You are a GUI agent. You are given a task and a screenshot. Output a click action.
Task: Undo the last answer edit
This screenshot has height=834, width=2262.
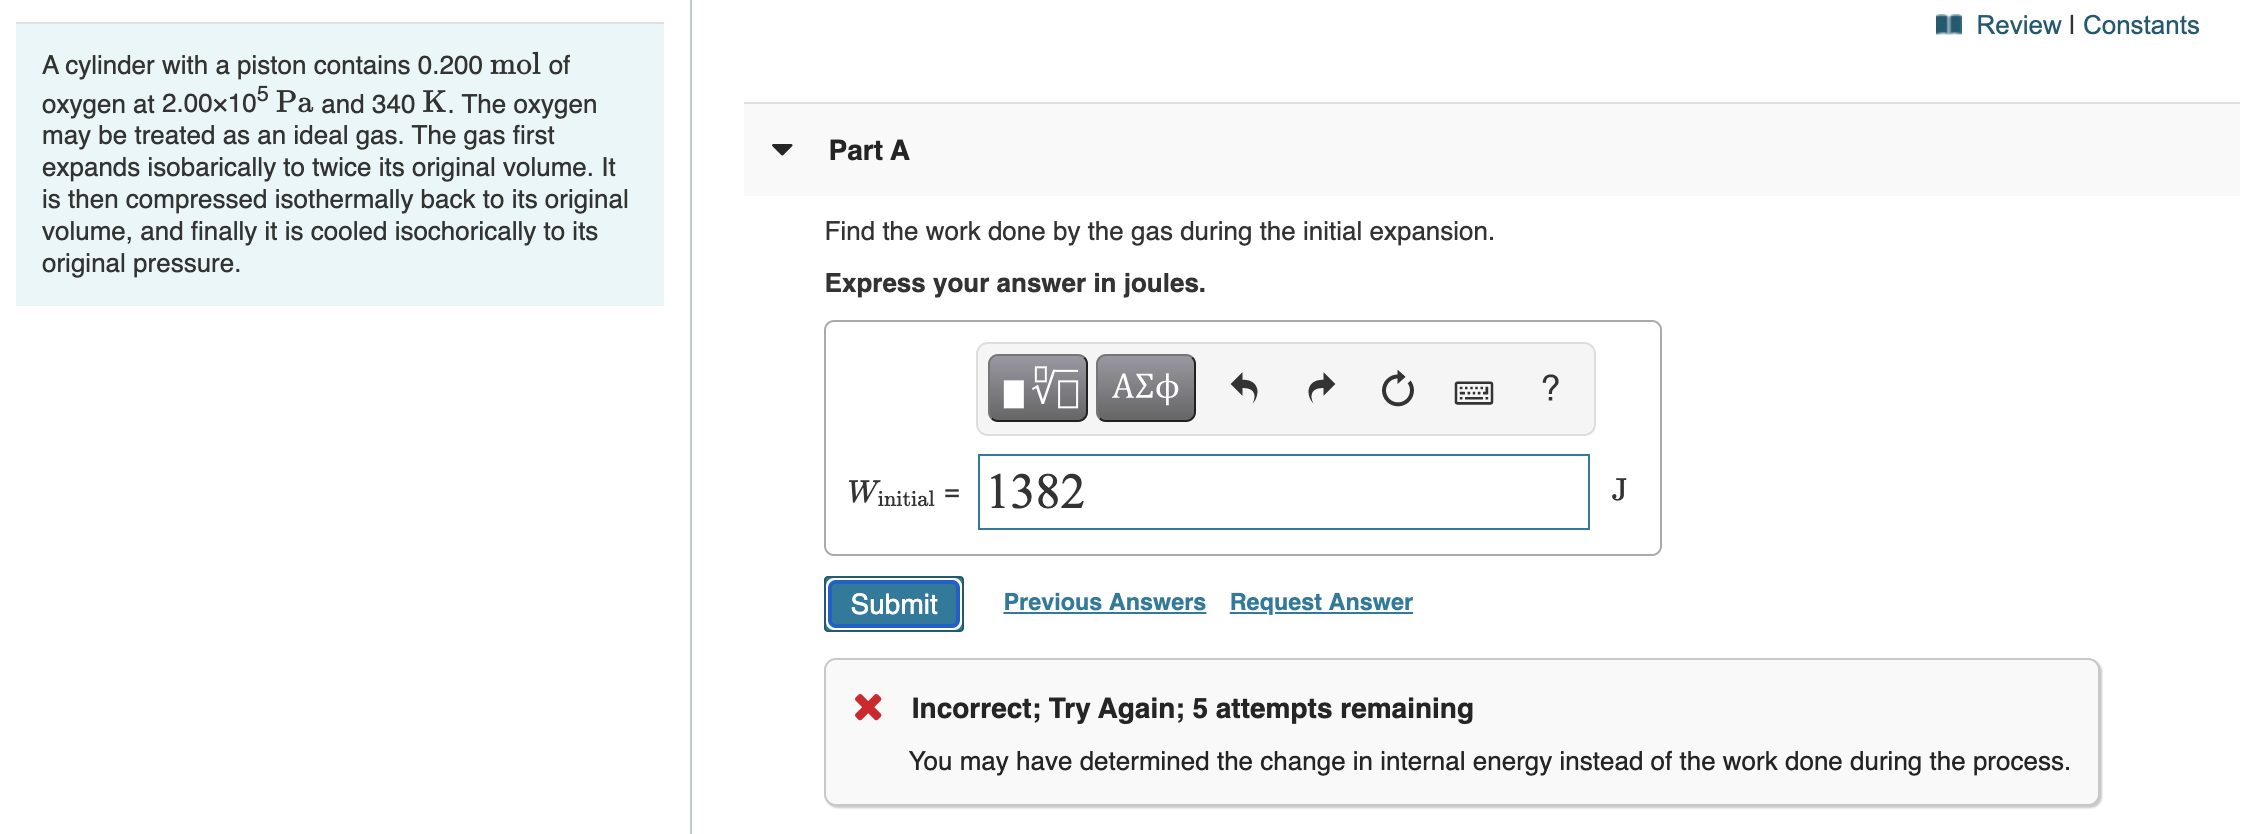1244,388
